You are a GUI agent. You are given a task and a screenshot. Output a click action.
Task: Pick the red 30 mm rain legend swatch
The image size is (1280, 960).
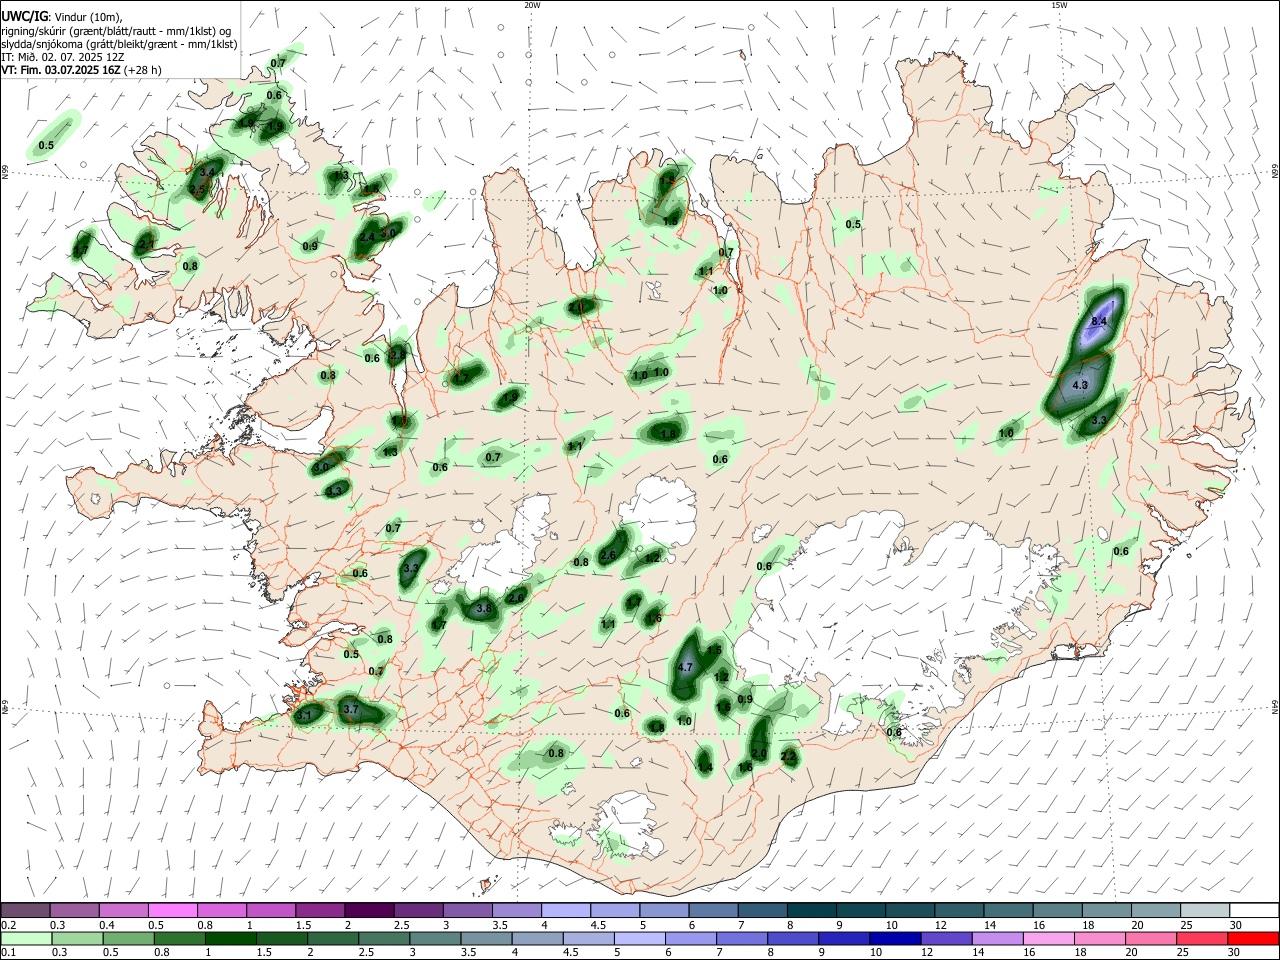coord(1252,938)
